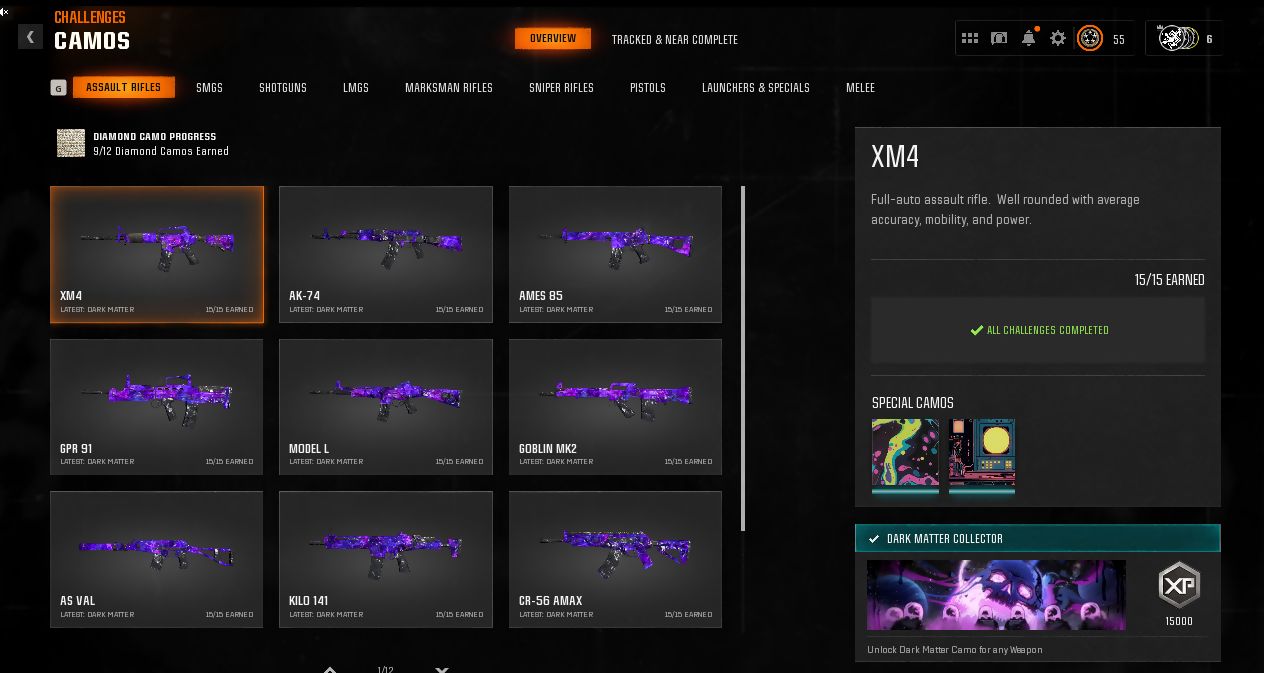Open the notifications bell

coord(1028,39)
